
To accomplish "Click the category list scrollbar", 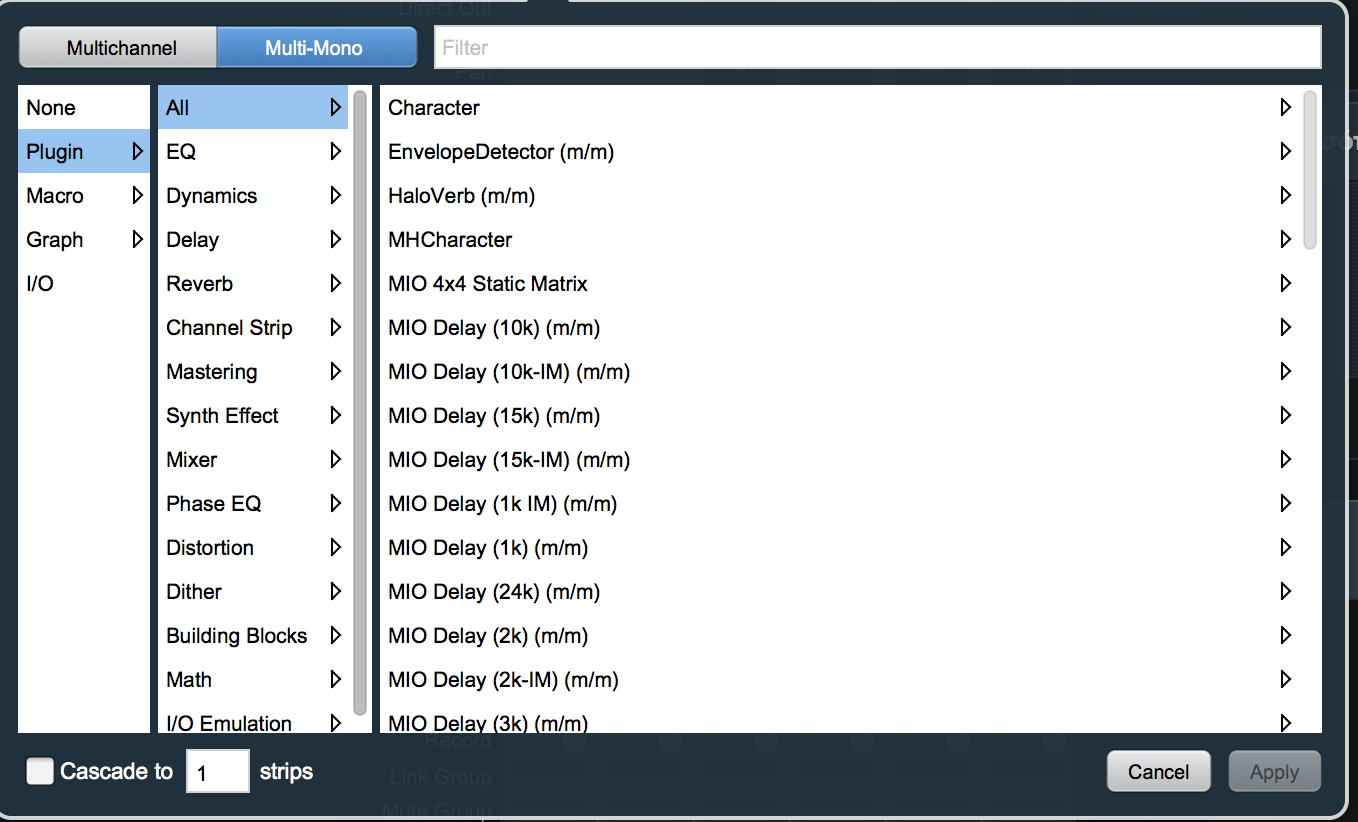I will pyautogui.click(x=360, y=400).
